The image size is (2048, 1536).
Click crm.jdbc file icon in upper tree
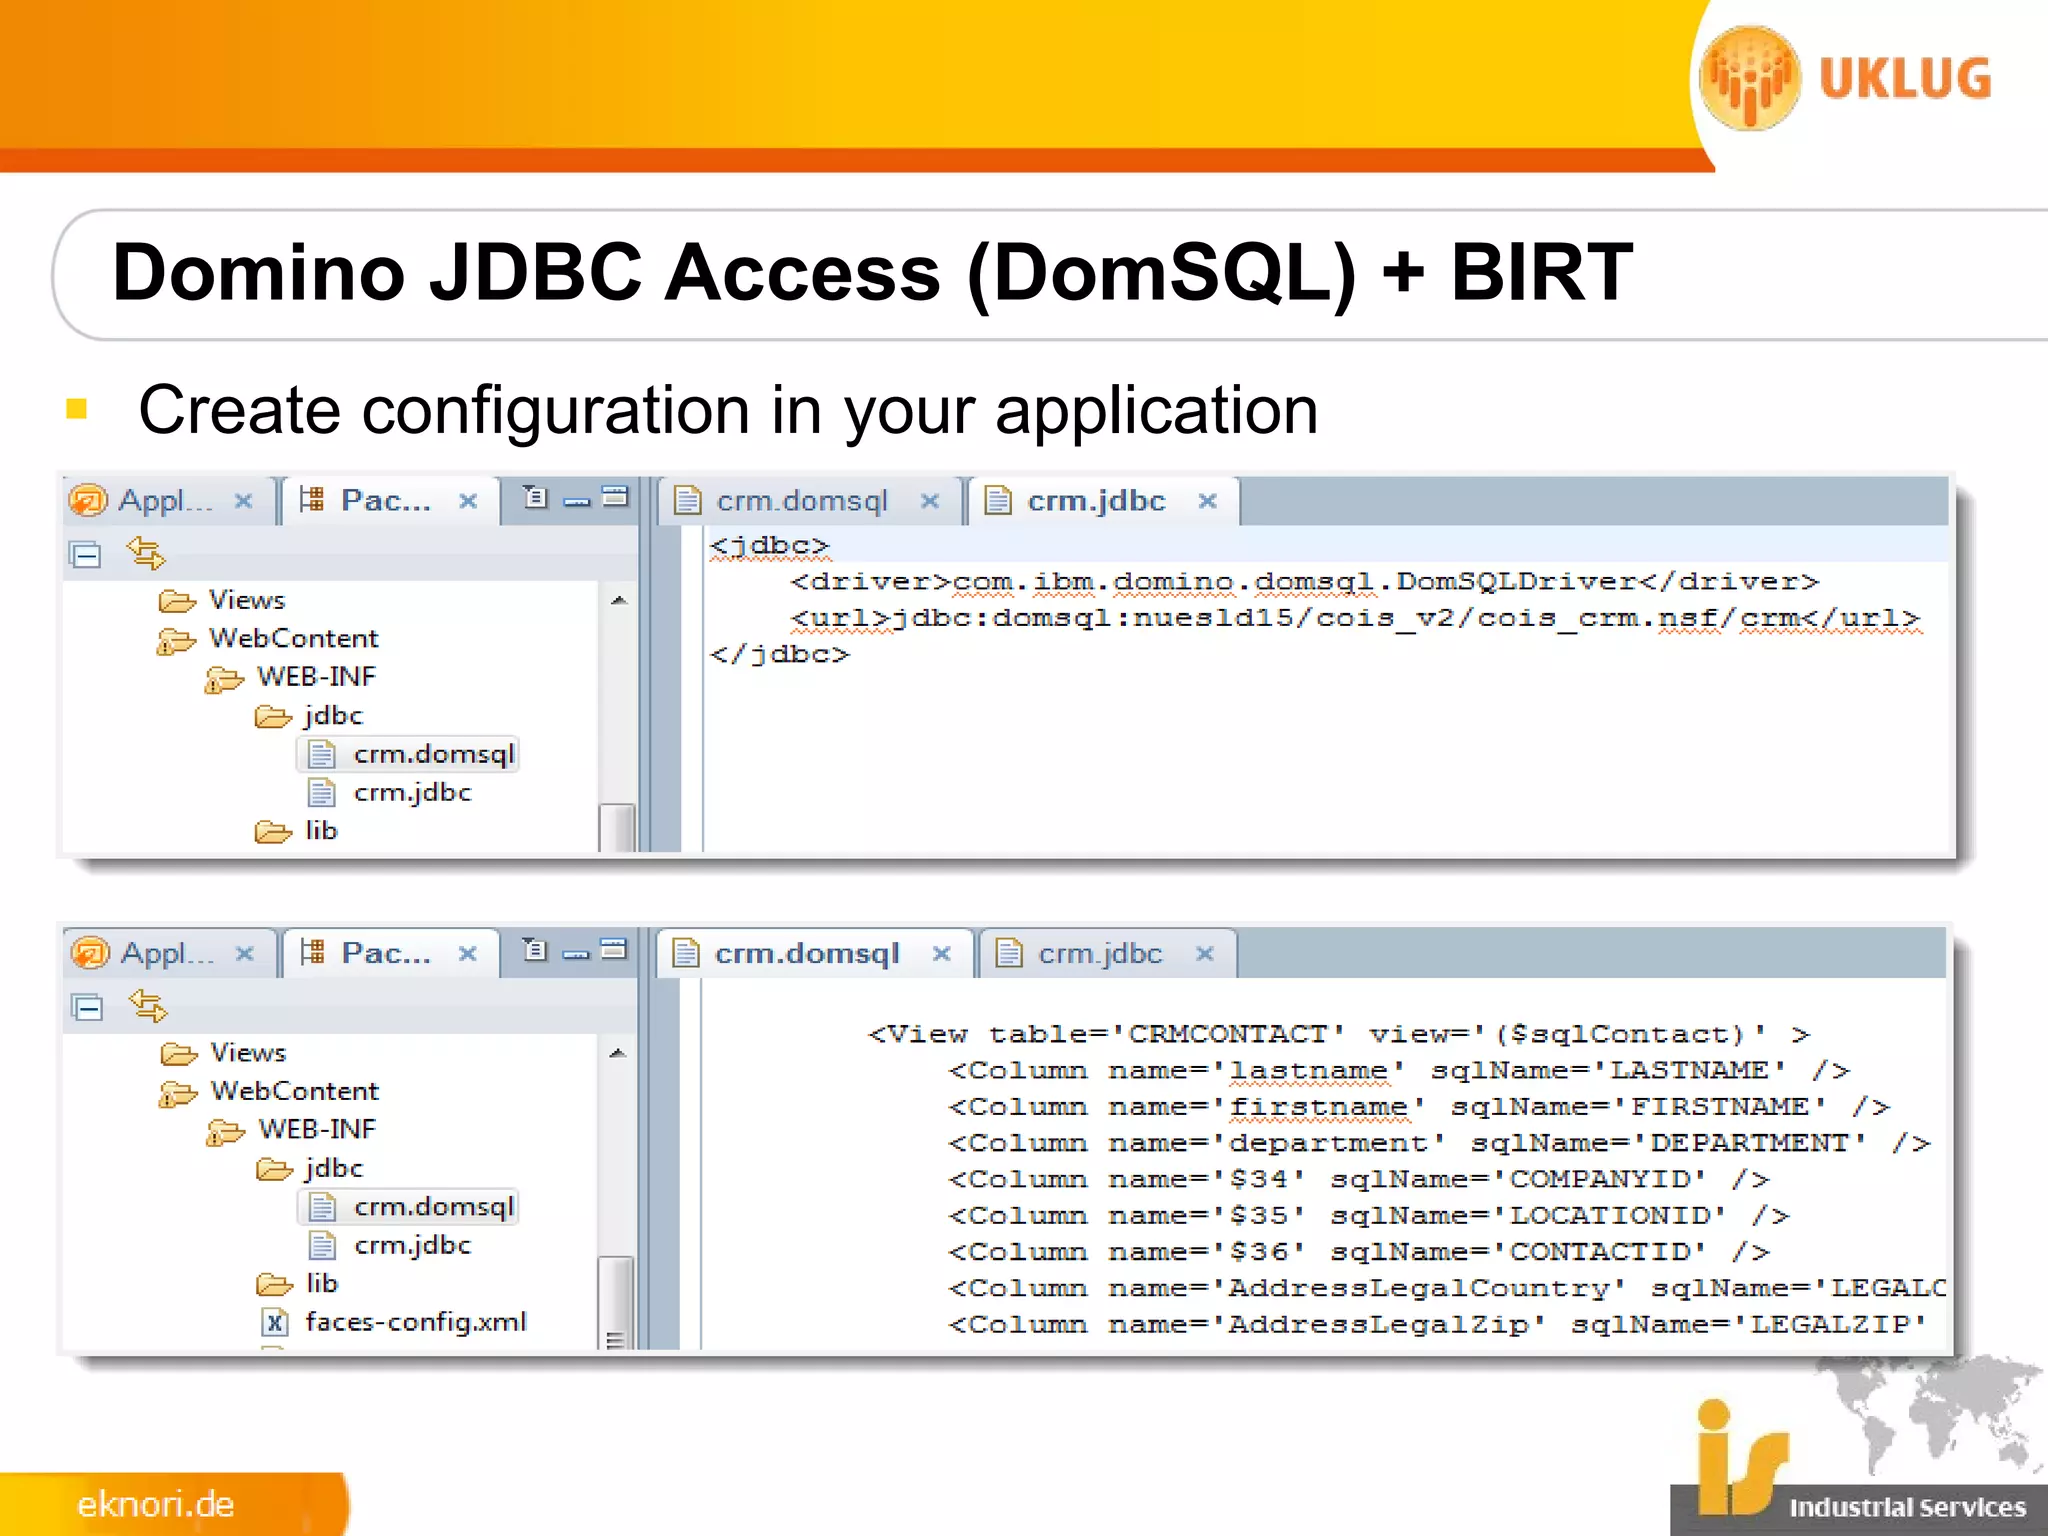point(321,793)
